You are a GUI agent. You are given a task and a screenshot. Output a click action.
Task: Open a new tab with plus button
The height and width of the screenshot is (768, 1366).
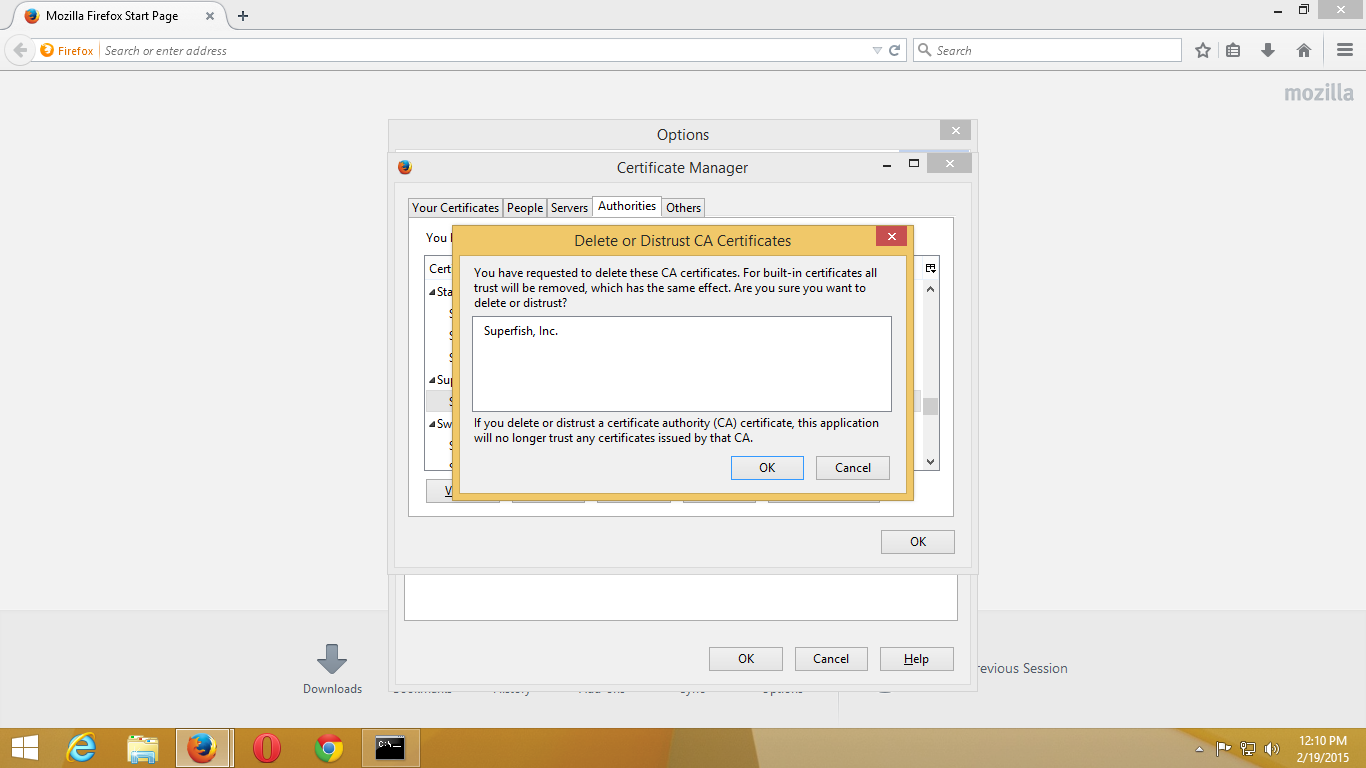[x=243, y=16]
